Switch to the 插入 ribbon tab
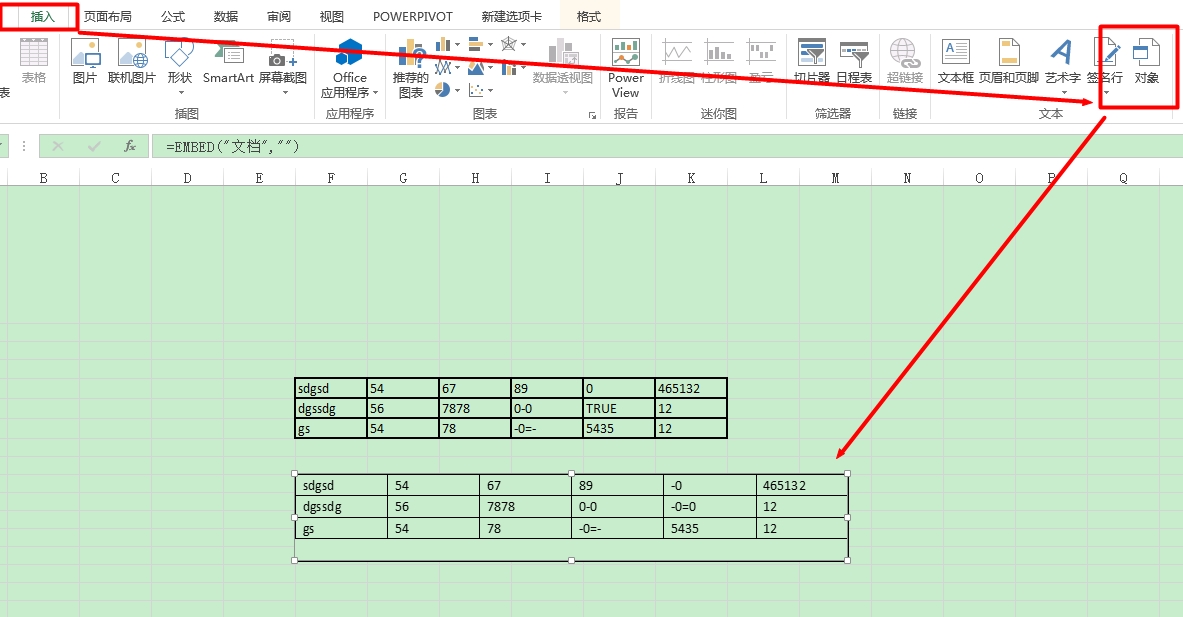 pos(42,17)
